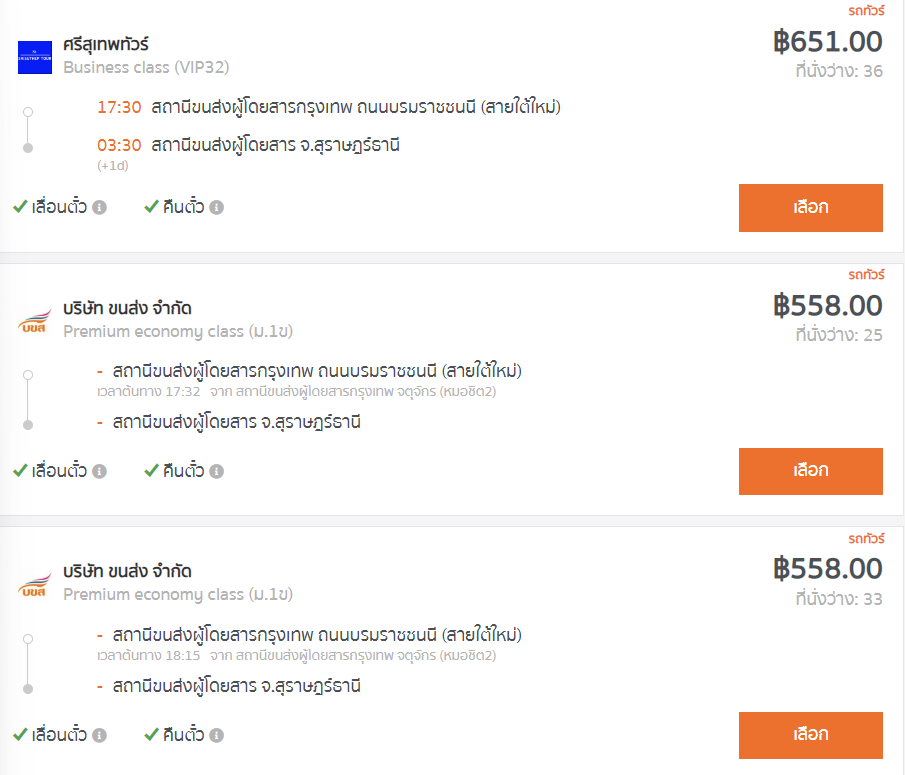905x775 pixels.
Task: Show the คืนตั๋ว info icon on the 18:15 trip
Action: tap(216, 735)
